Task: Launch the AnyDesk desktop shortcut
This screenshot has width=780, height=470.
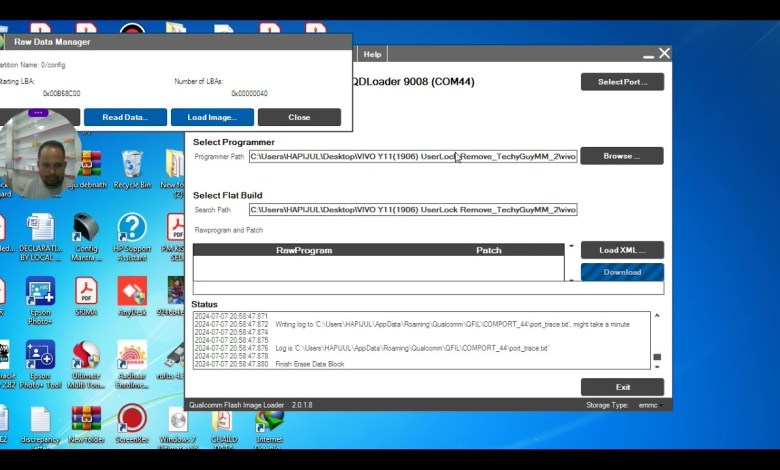Action: (x=131, y=292)
